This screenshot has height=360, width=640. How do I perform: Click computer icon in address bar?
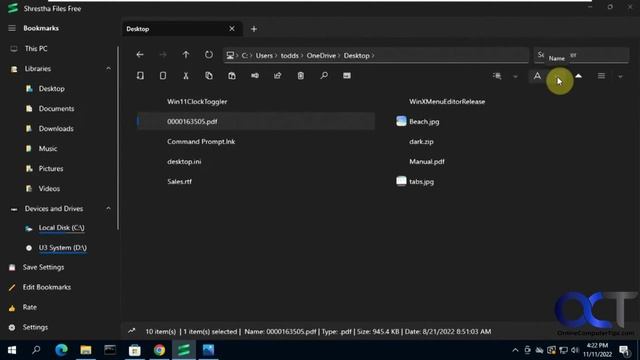[230, 56]
